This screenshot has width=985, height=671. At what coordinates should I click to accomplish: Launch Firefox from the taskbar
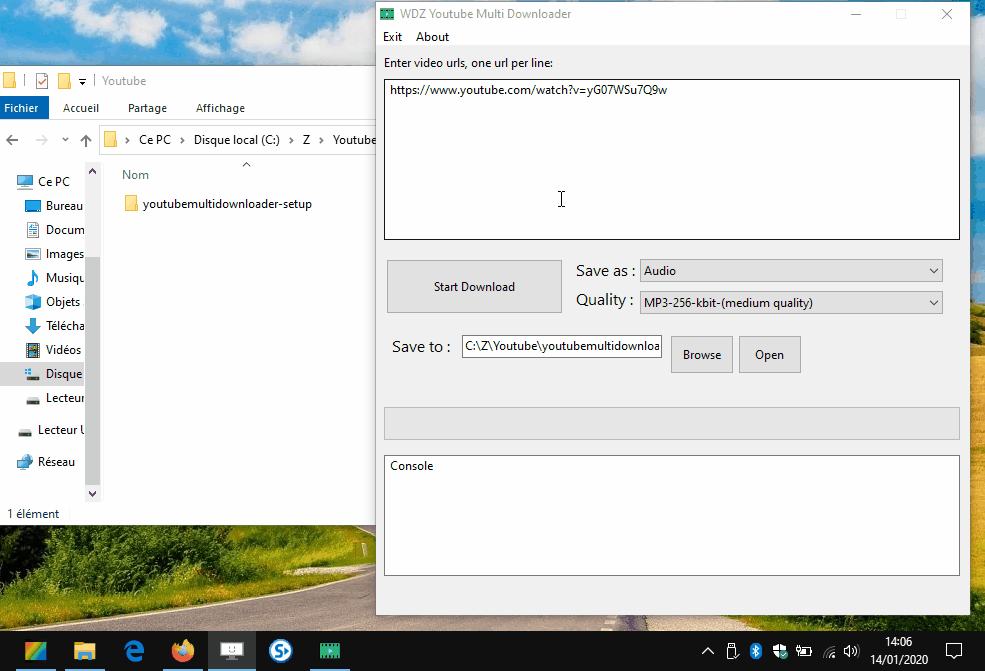[183, 651]
